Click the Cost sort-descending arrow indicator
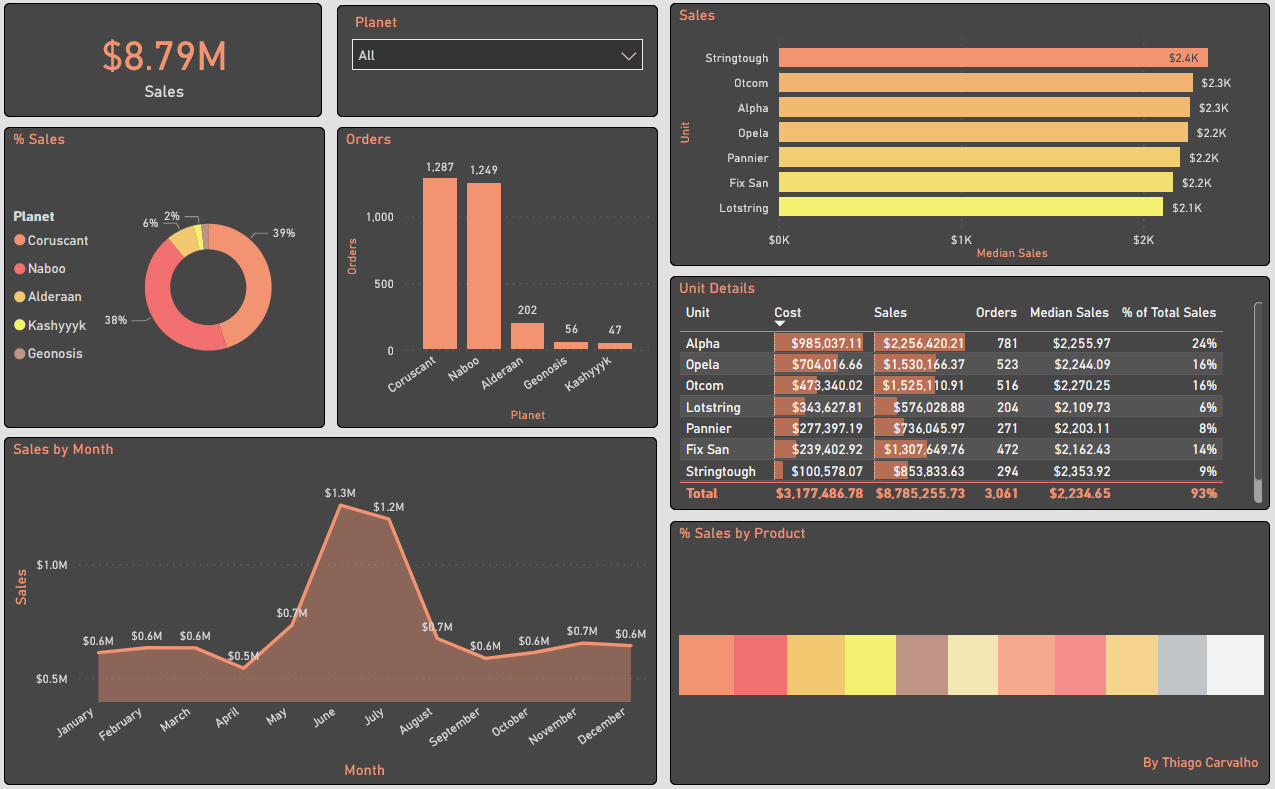Viewport: 1275px width, 789px height. click(781, 324)
